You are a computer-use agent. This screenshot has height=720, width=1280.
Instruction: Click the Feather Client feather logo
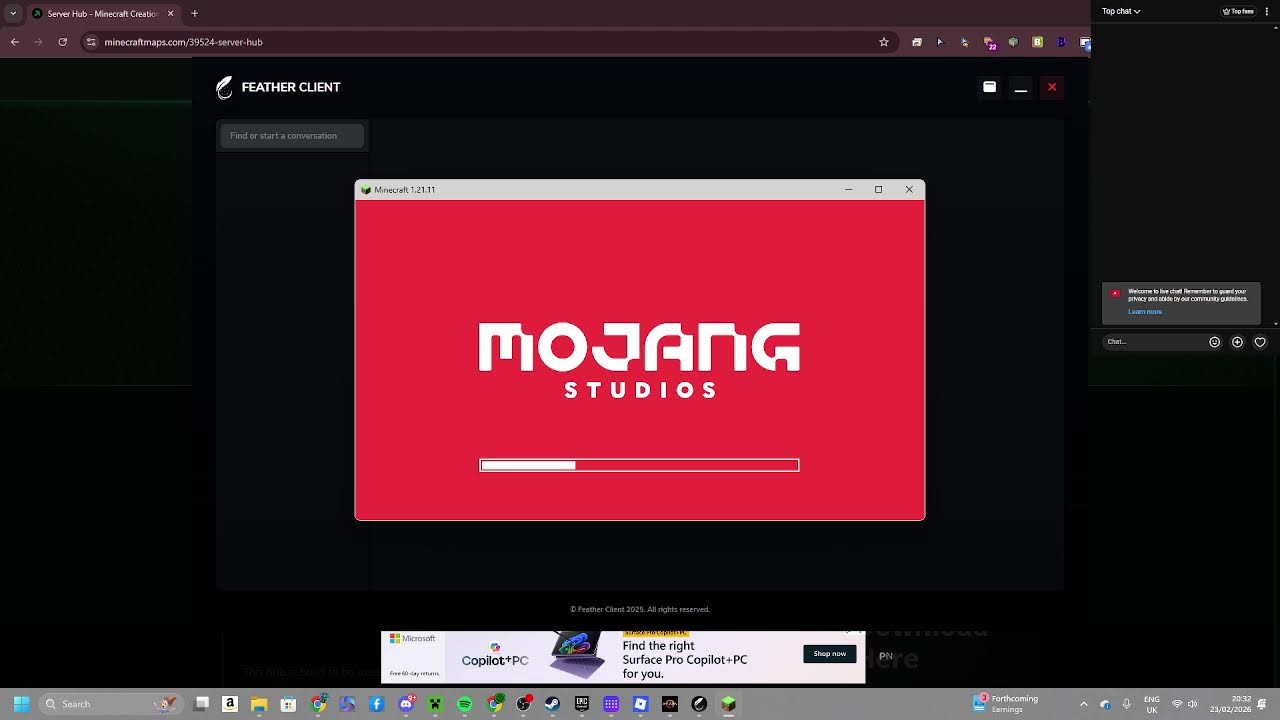[x=225, y=88]
